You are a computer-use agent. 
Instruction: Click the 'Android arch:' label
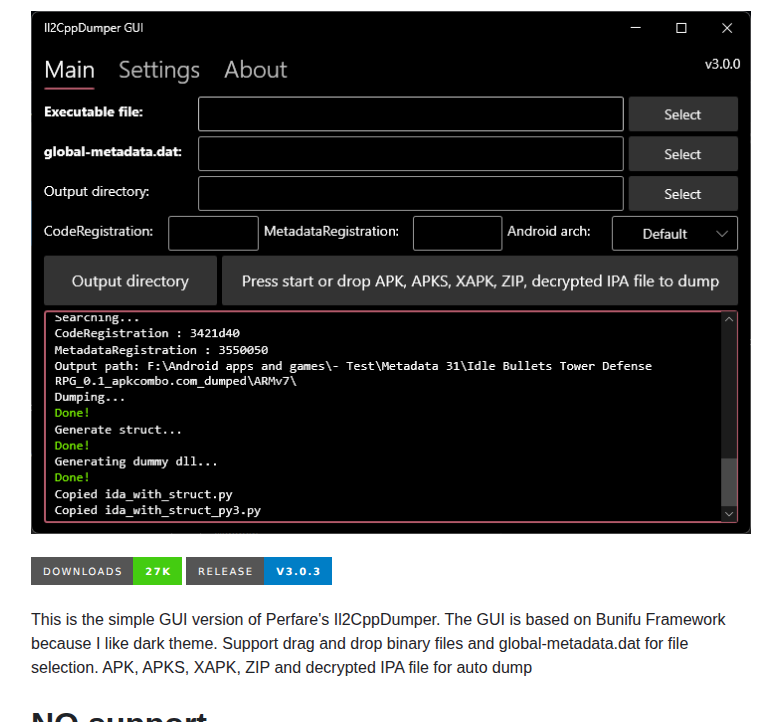pyautogui.click(x=549, y=231)
